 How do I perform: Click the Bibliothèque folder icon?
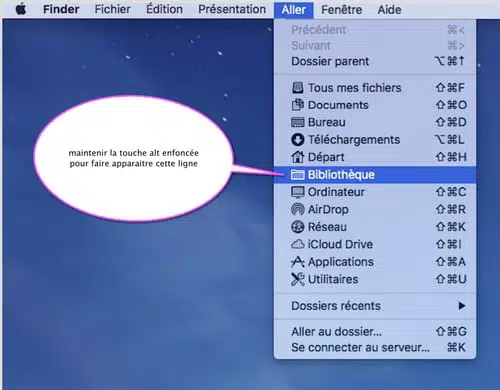pyautogui.click(x=297, y=175)
